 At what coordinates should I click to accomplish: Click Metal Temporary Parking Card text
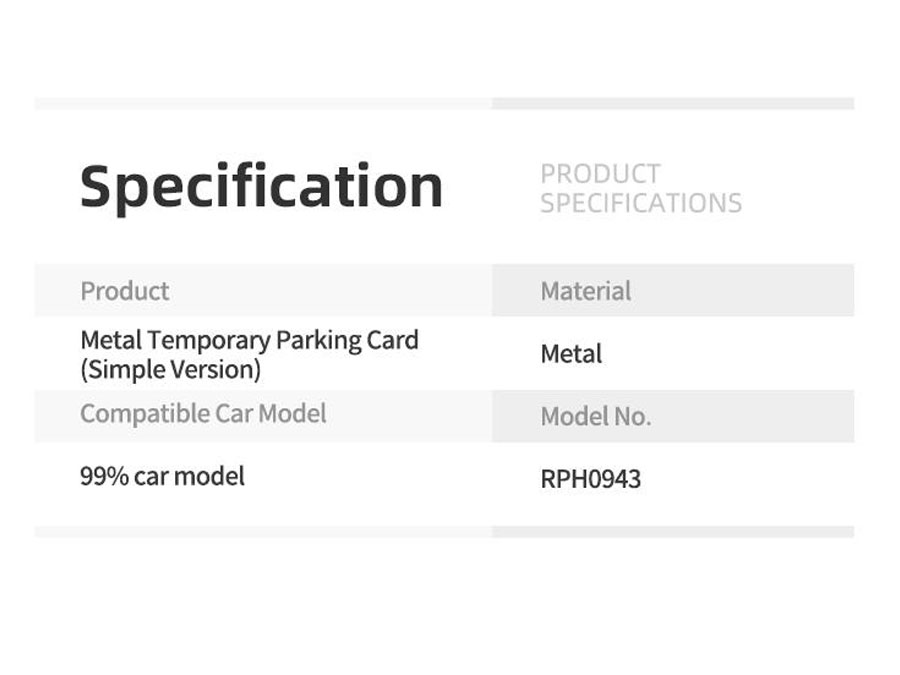[x=249, y=340]
